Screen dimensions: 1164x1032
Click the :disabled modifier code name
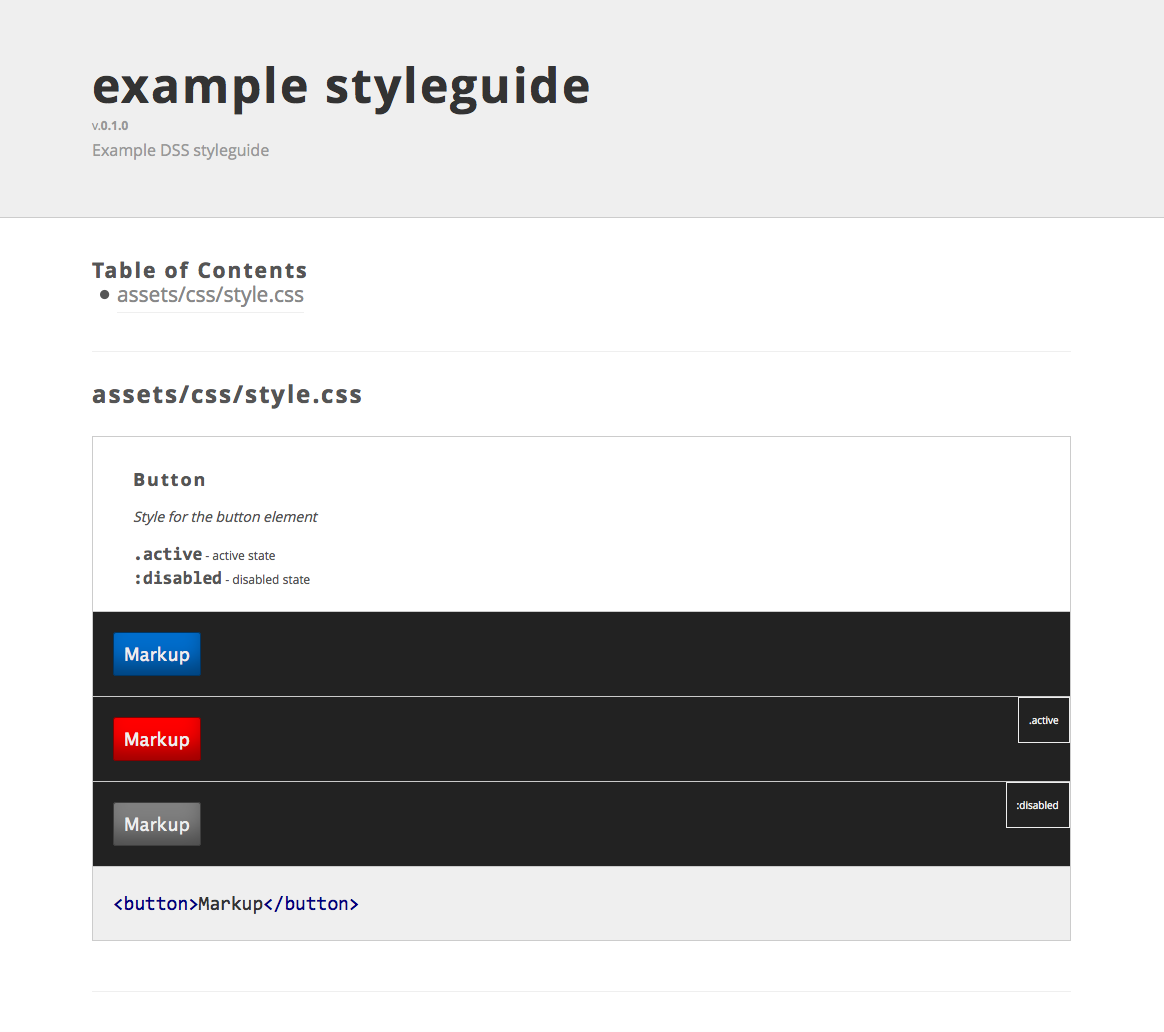coord(177,578)
